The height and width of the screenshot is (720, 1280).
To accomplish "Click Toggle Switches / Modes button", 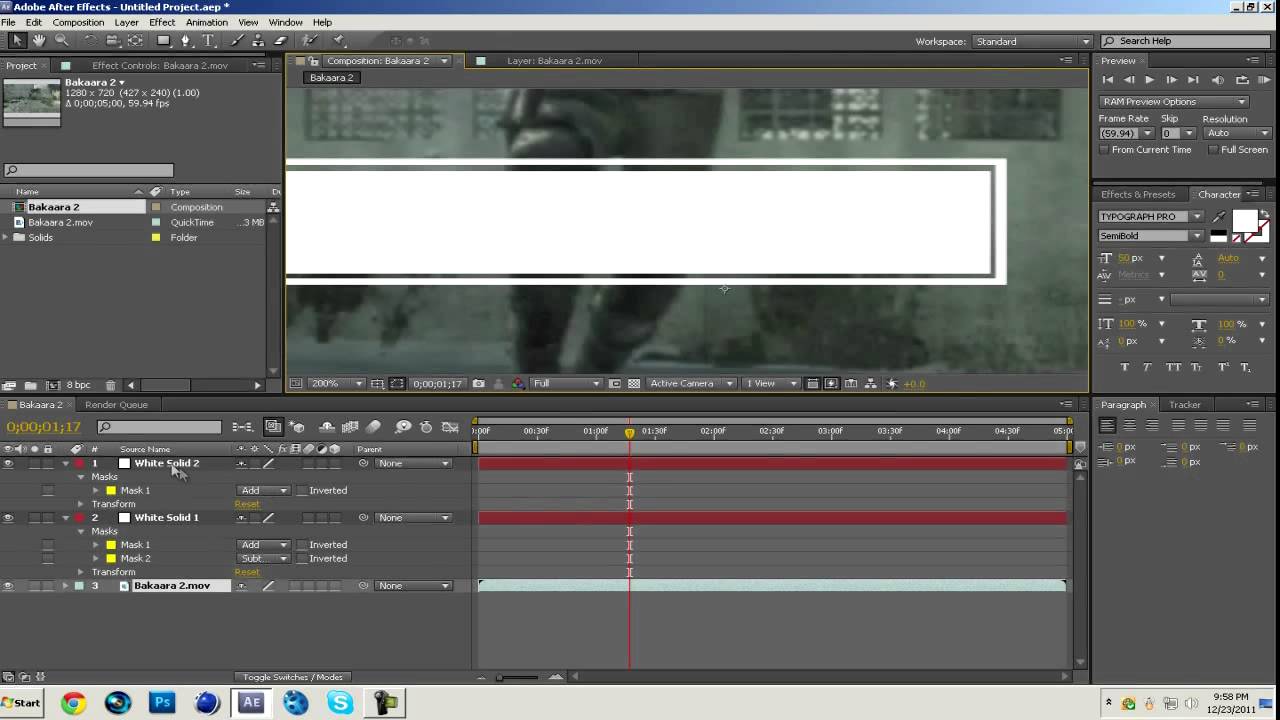I will 293,677.
